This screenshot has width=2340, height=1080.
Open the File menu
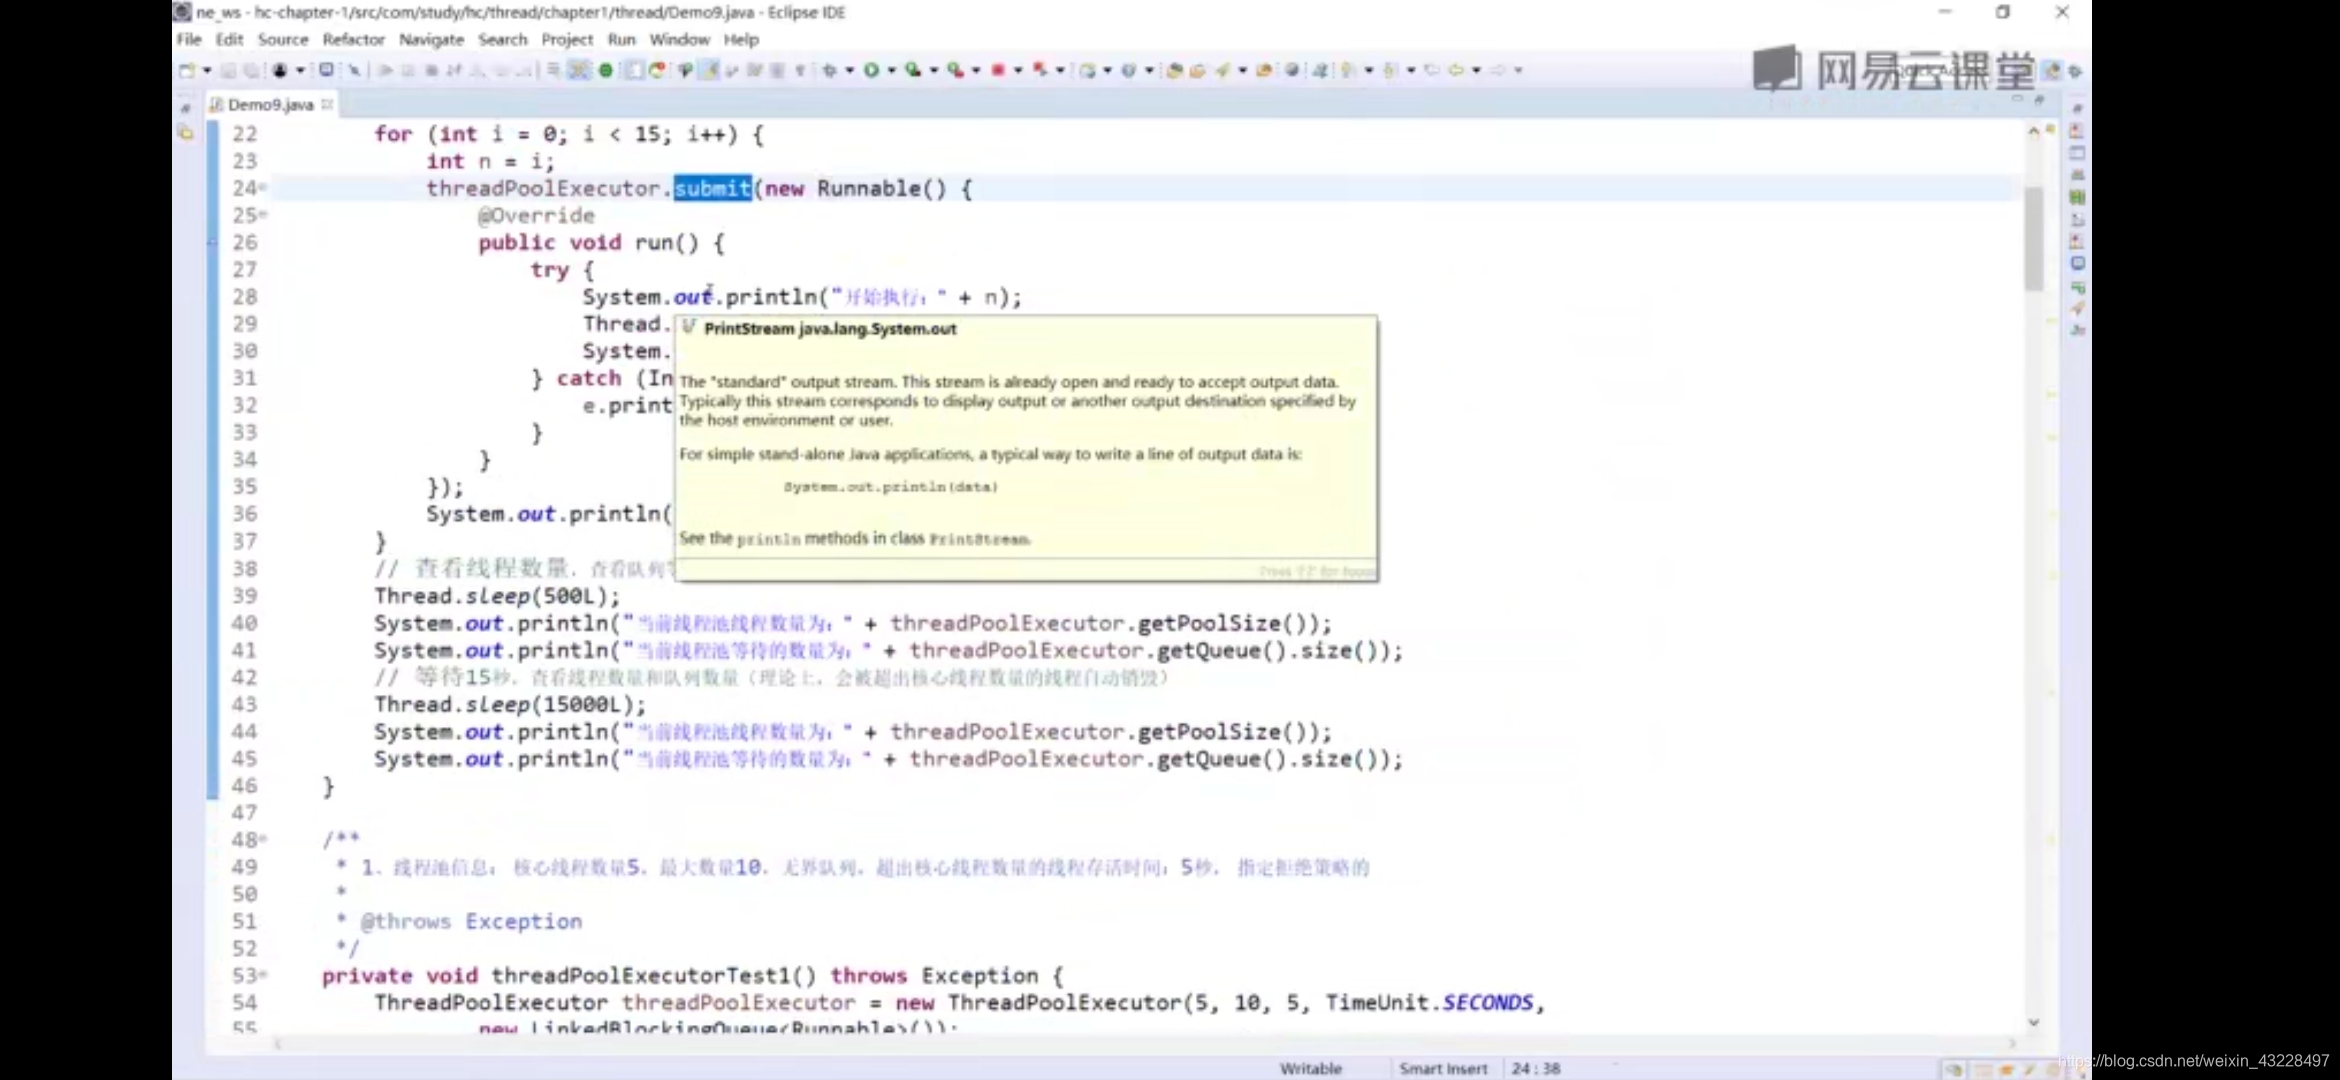pos(188,39)
